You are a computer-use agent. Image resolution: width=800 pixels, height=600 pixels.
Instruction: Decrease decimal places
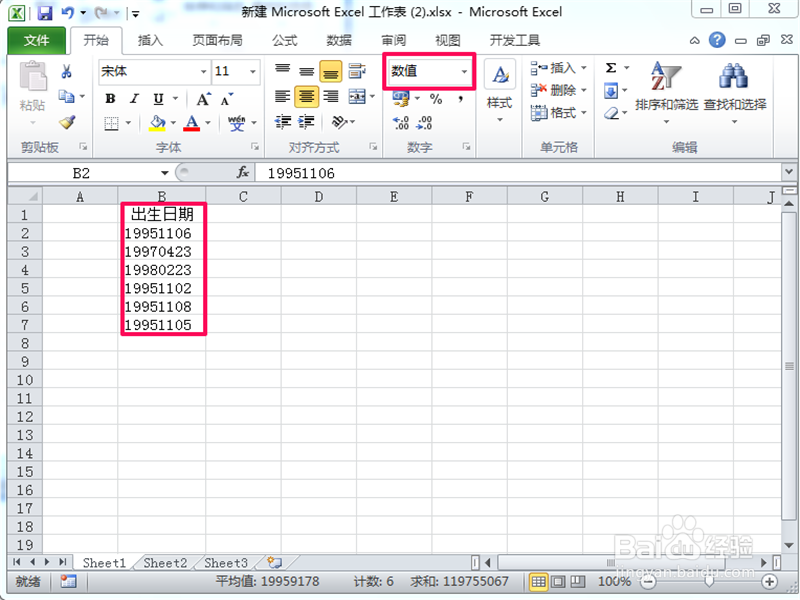click(x=424, y=123)
